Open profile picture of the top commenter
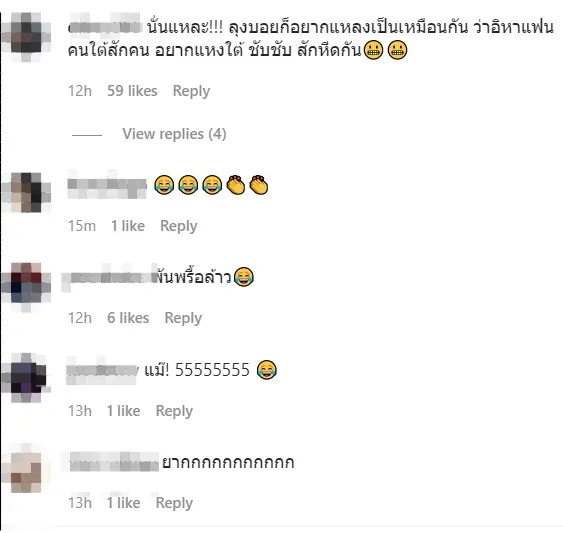The image size is (563, 533). coord(26,37)
